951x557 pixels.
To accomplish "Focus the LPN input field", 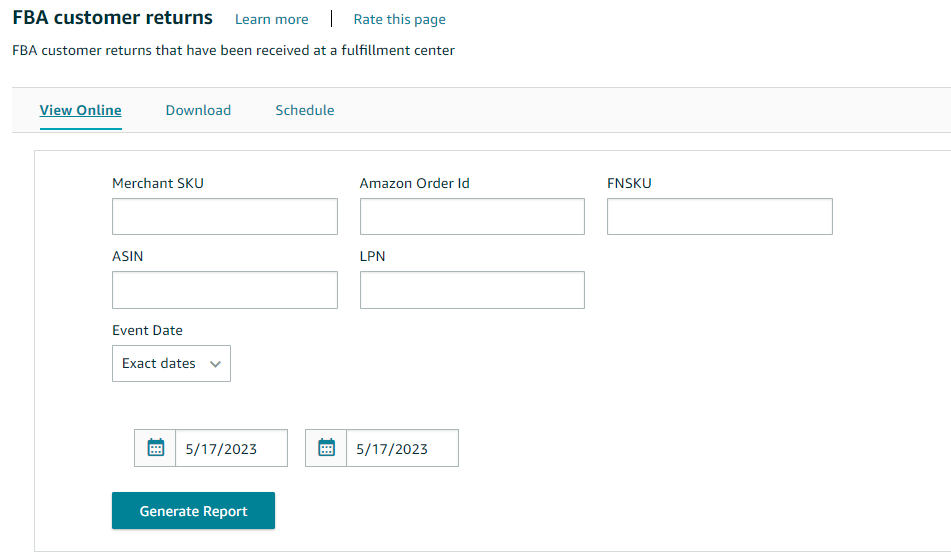I will click(x=472, y=290).
